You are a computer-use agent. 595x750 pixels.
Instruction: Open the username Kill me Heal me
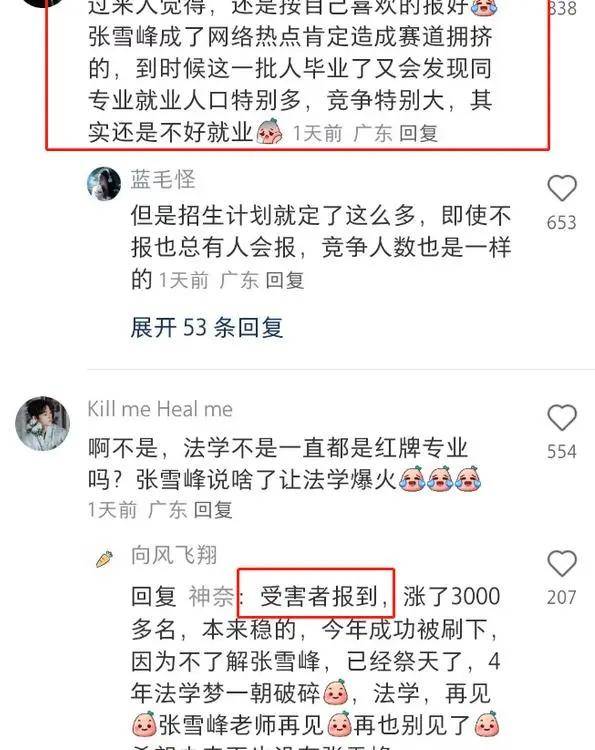160,409
